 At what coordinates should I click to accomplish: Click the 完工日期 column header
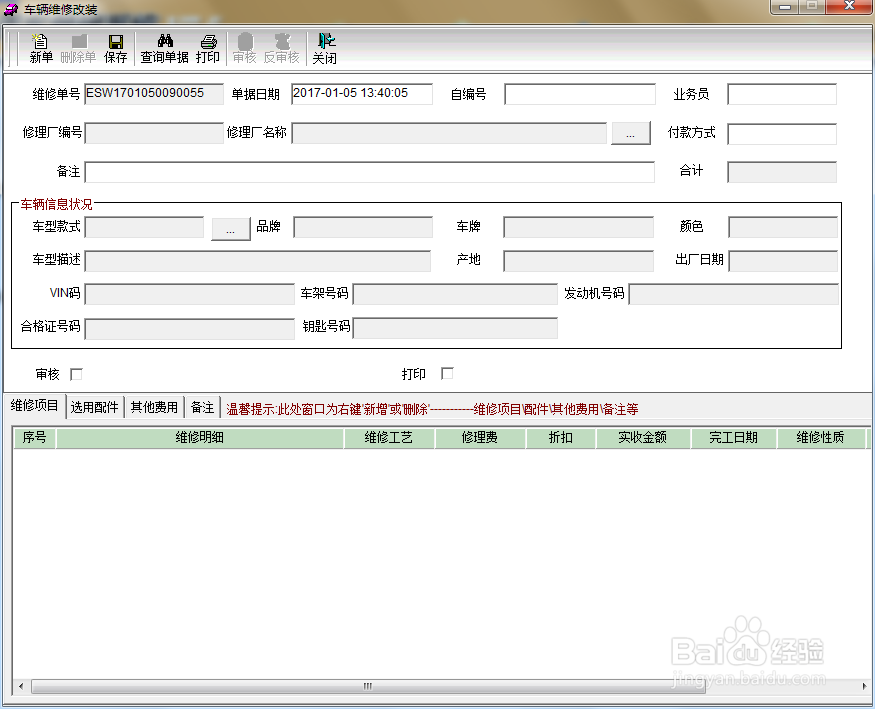[733, 438]
